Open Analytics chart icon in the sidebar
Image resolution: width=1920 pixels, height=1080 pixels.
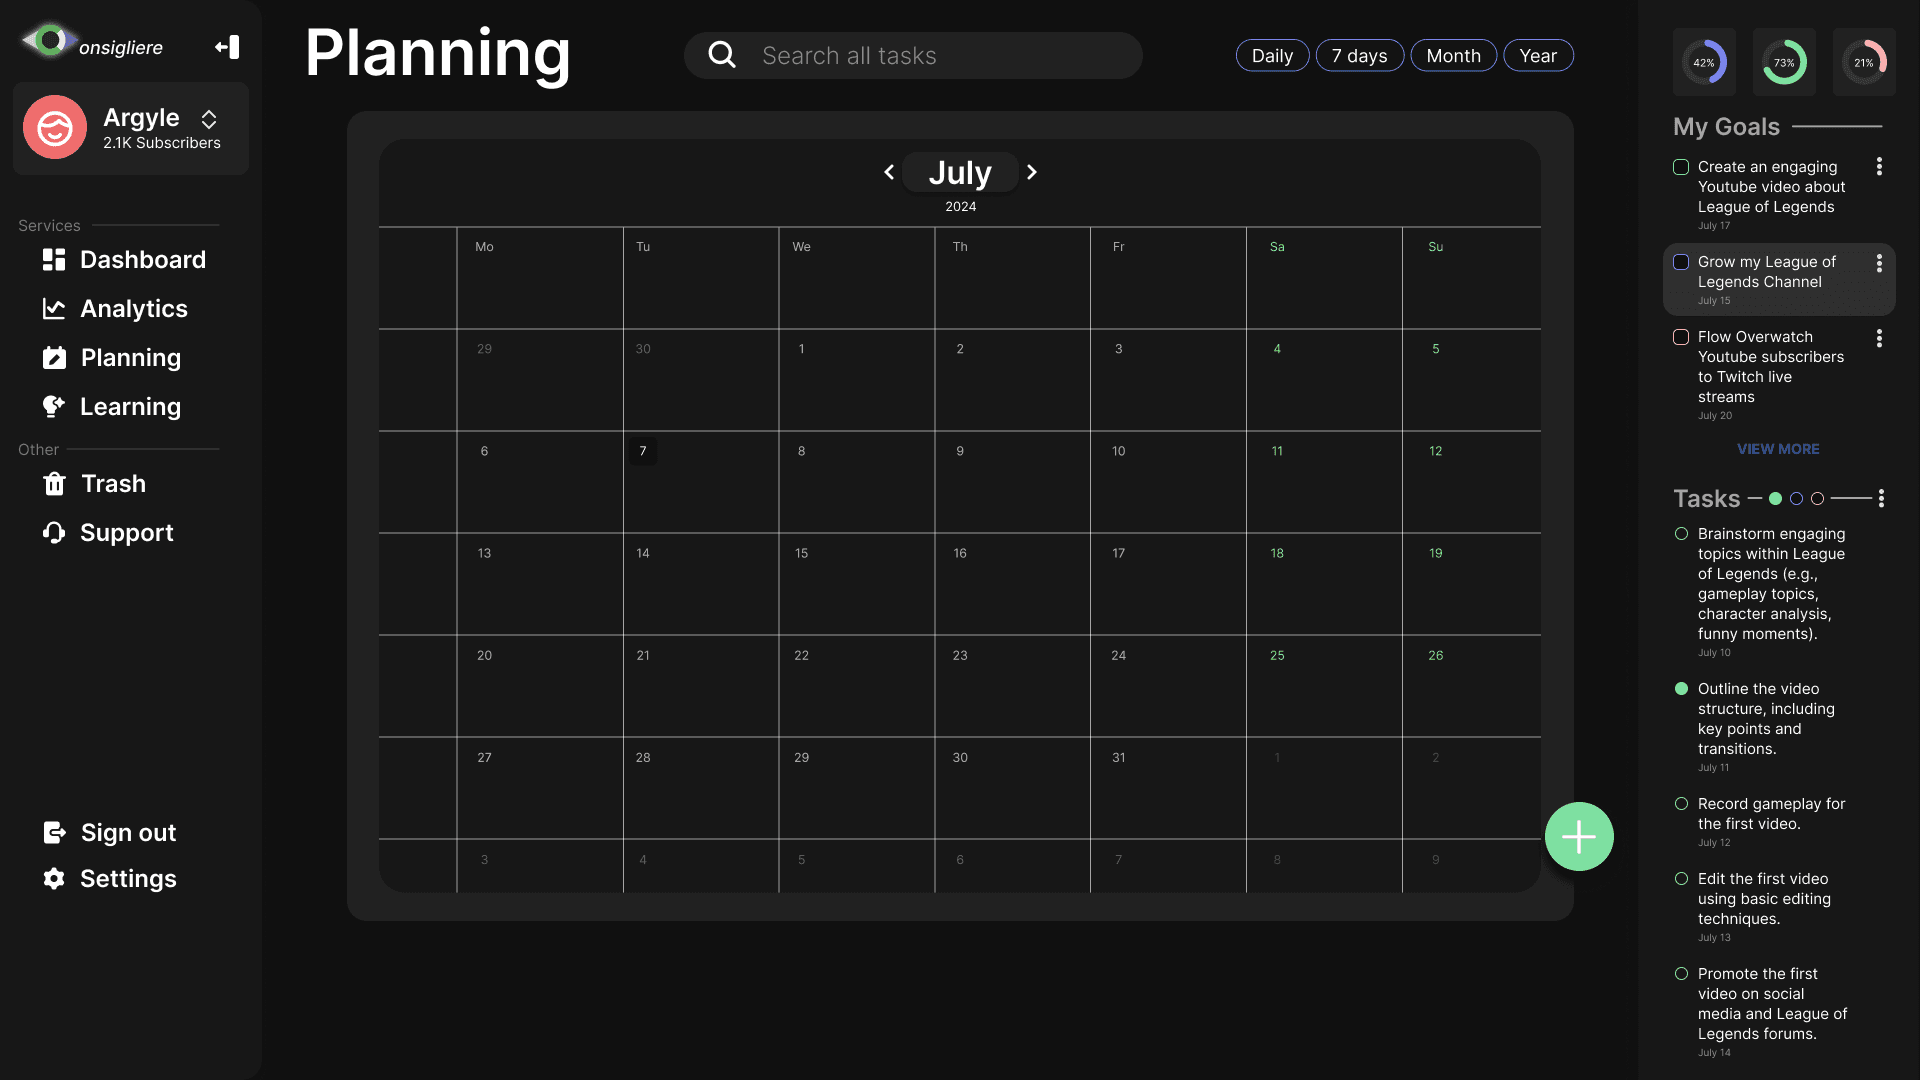pyautogui.click(x=54, y=309)
